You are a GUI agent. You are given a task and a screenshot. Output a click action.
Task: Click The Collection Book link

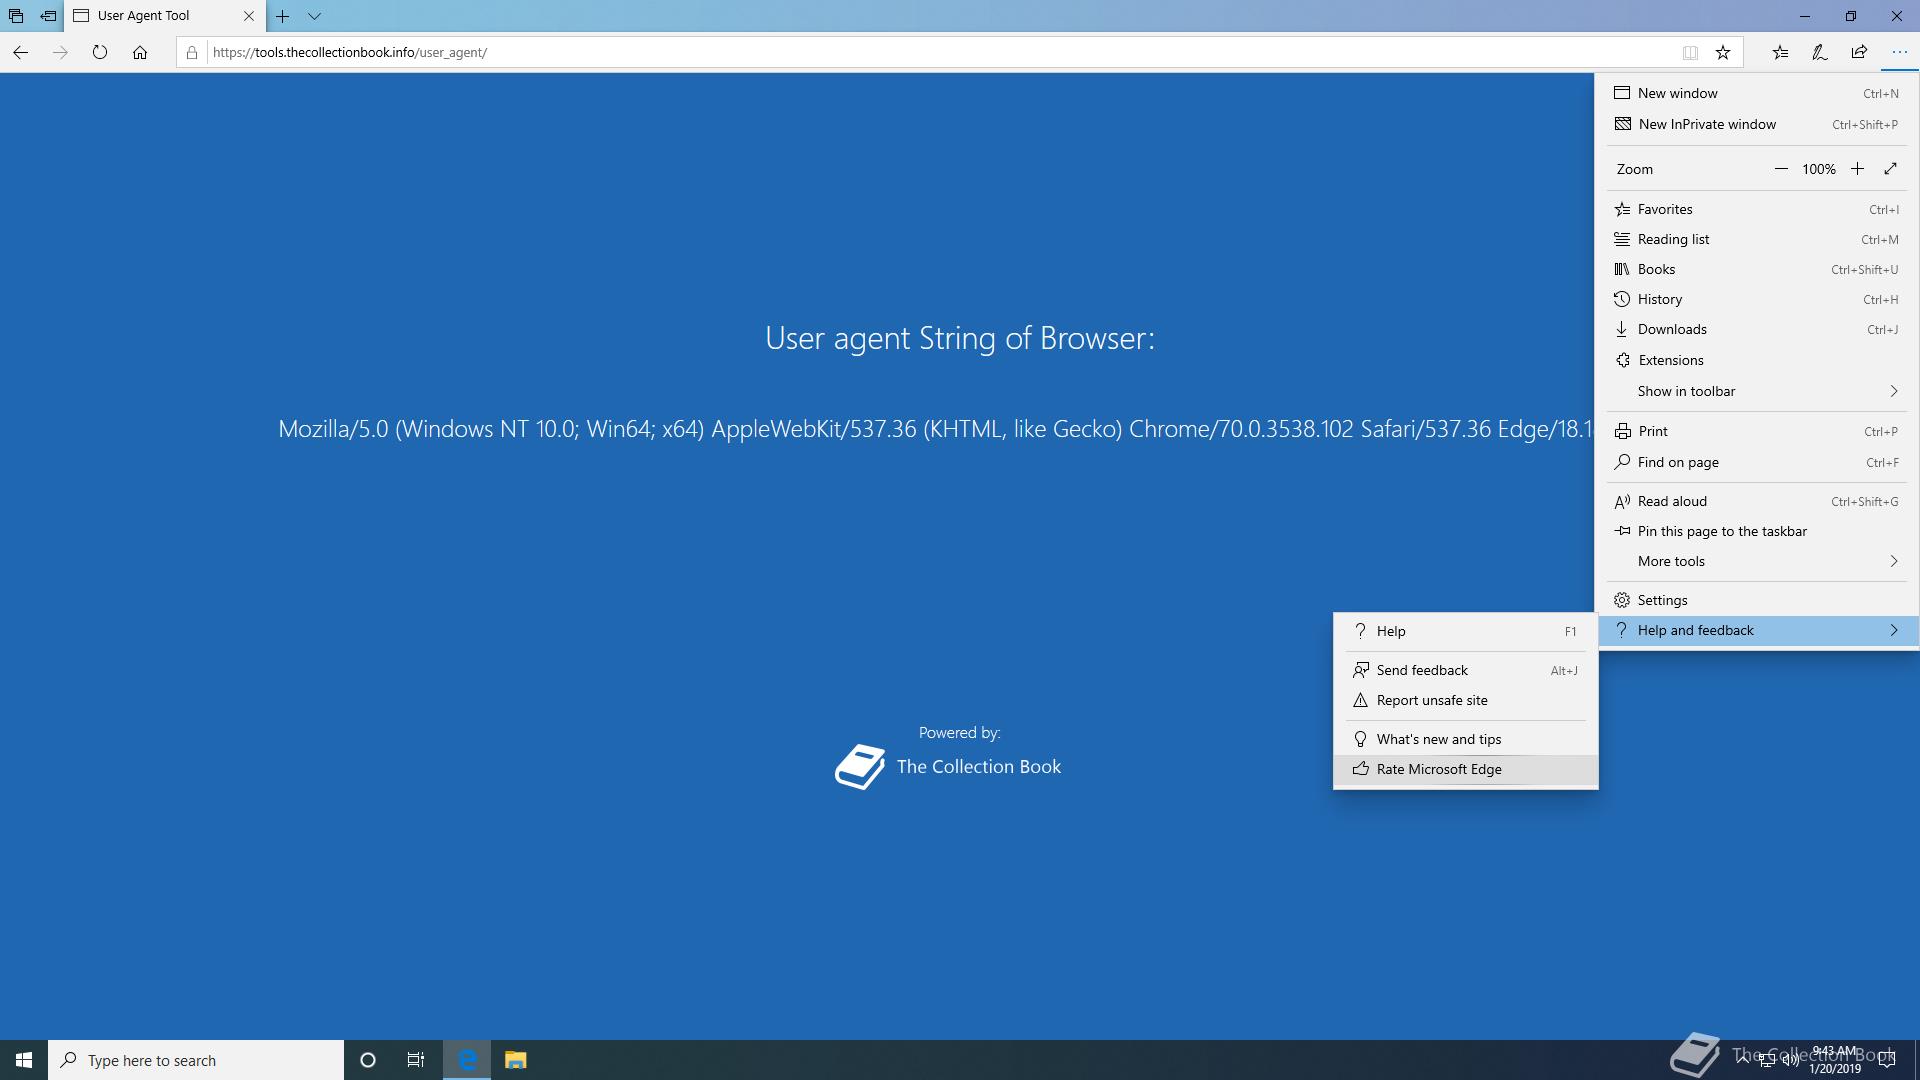[x=978, y=767]
